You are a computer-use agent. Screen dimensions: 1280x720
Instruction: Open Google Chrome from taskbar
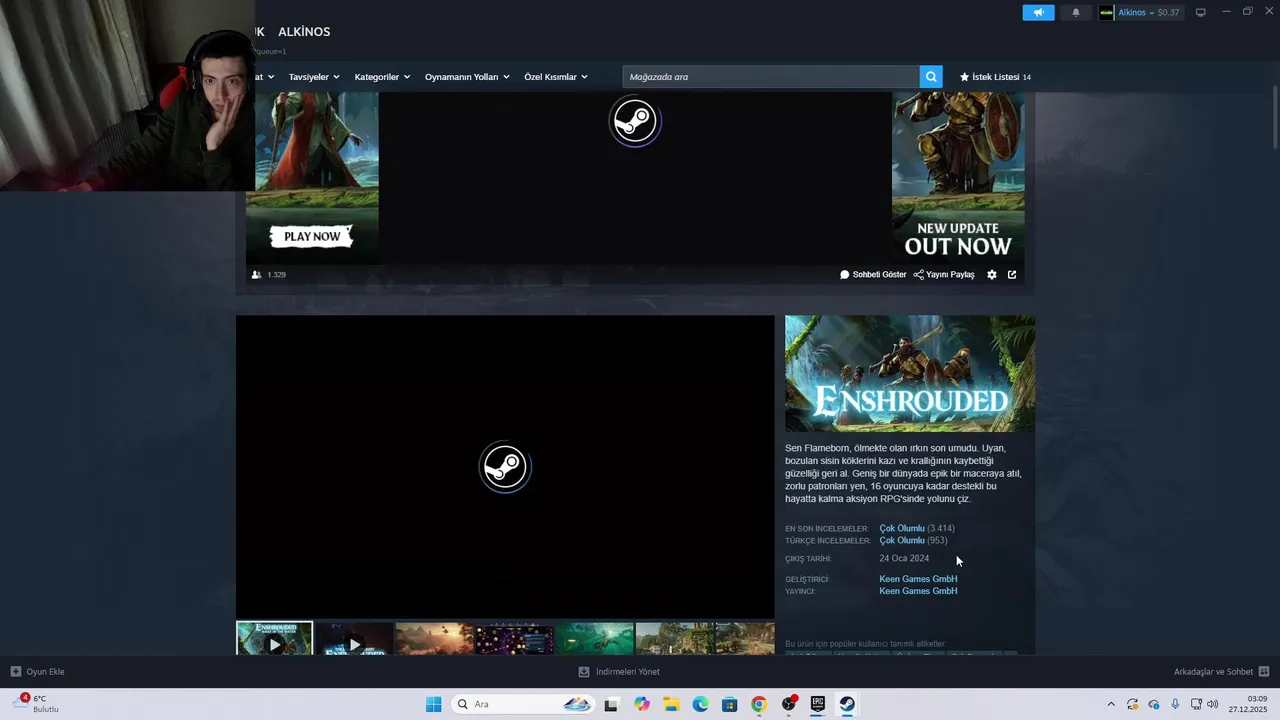759,704
